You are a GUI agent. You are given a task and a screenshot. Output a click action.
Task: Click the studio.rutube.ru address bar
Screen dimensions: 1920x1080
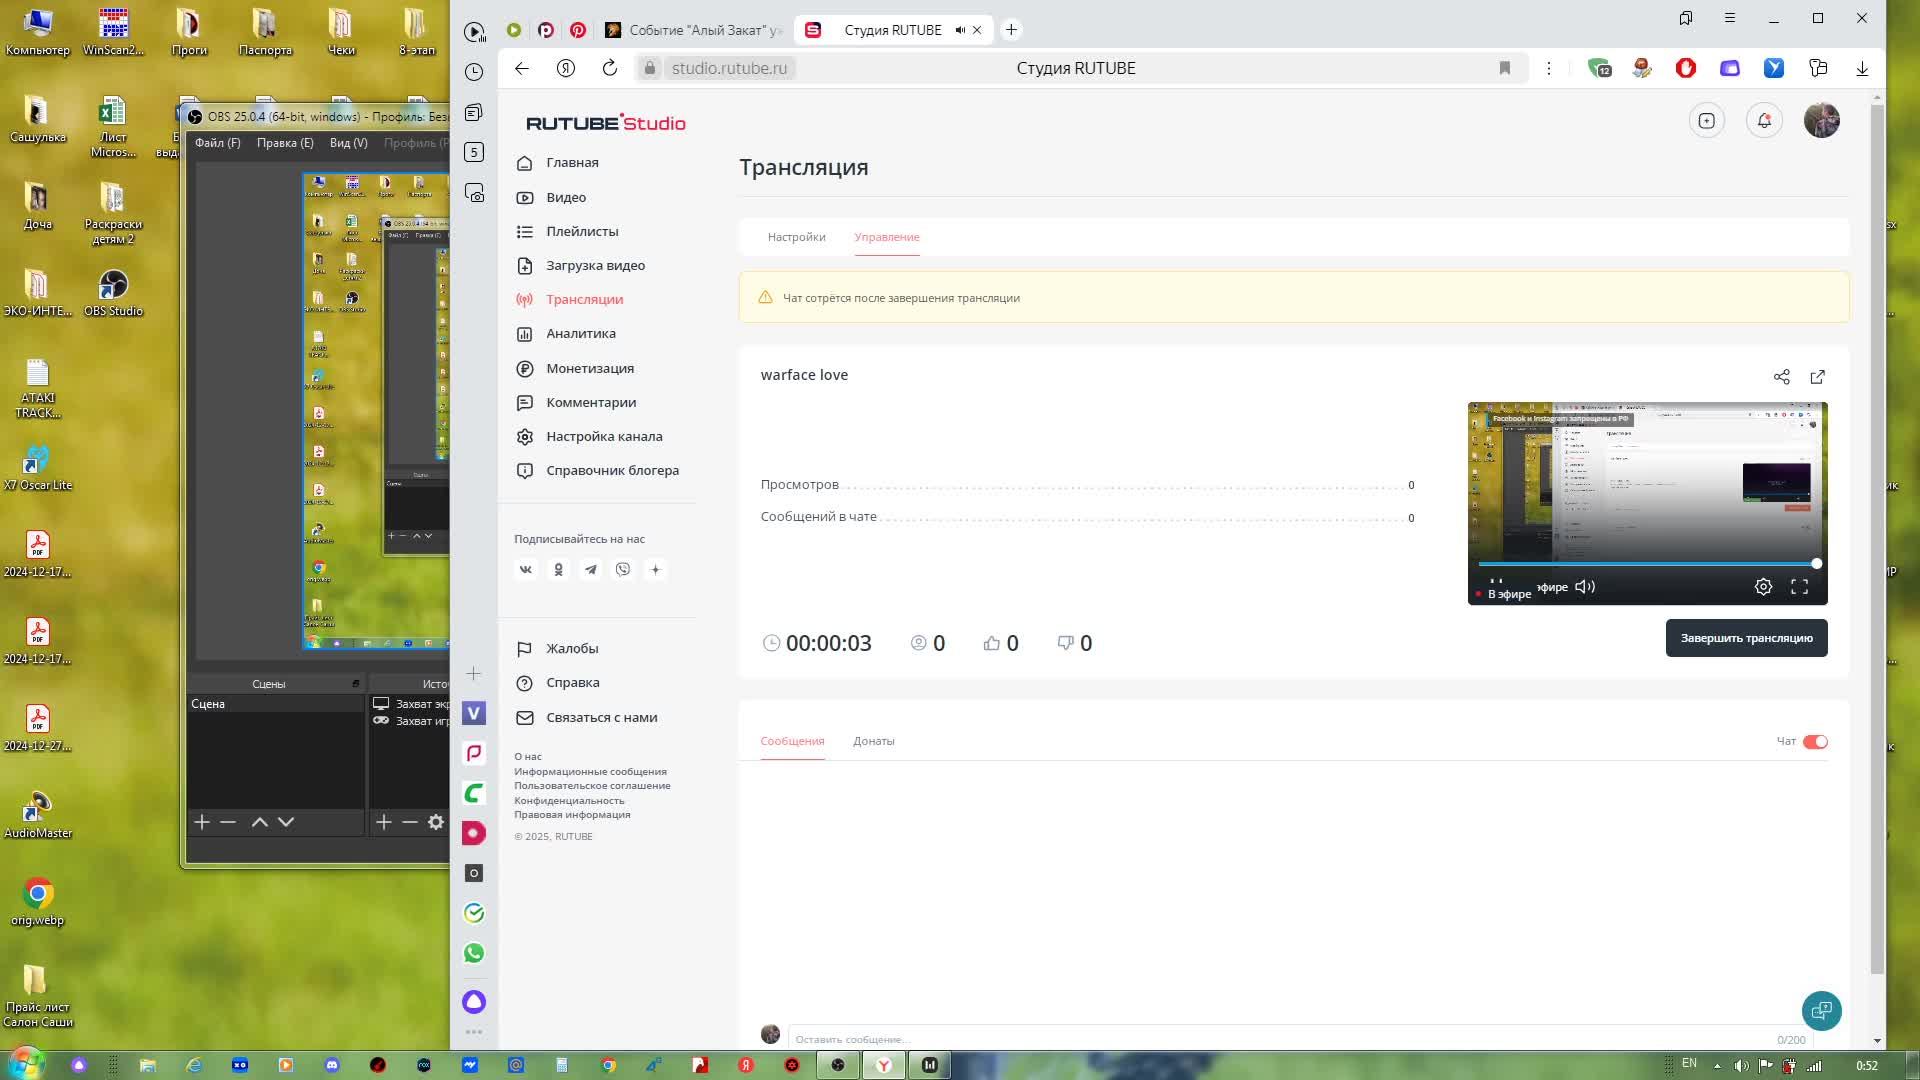pos(729,68)
